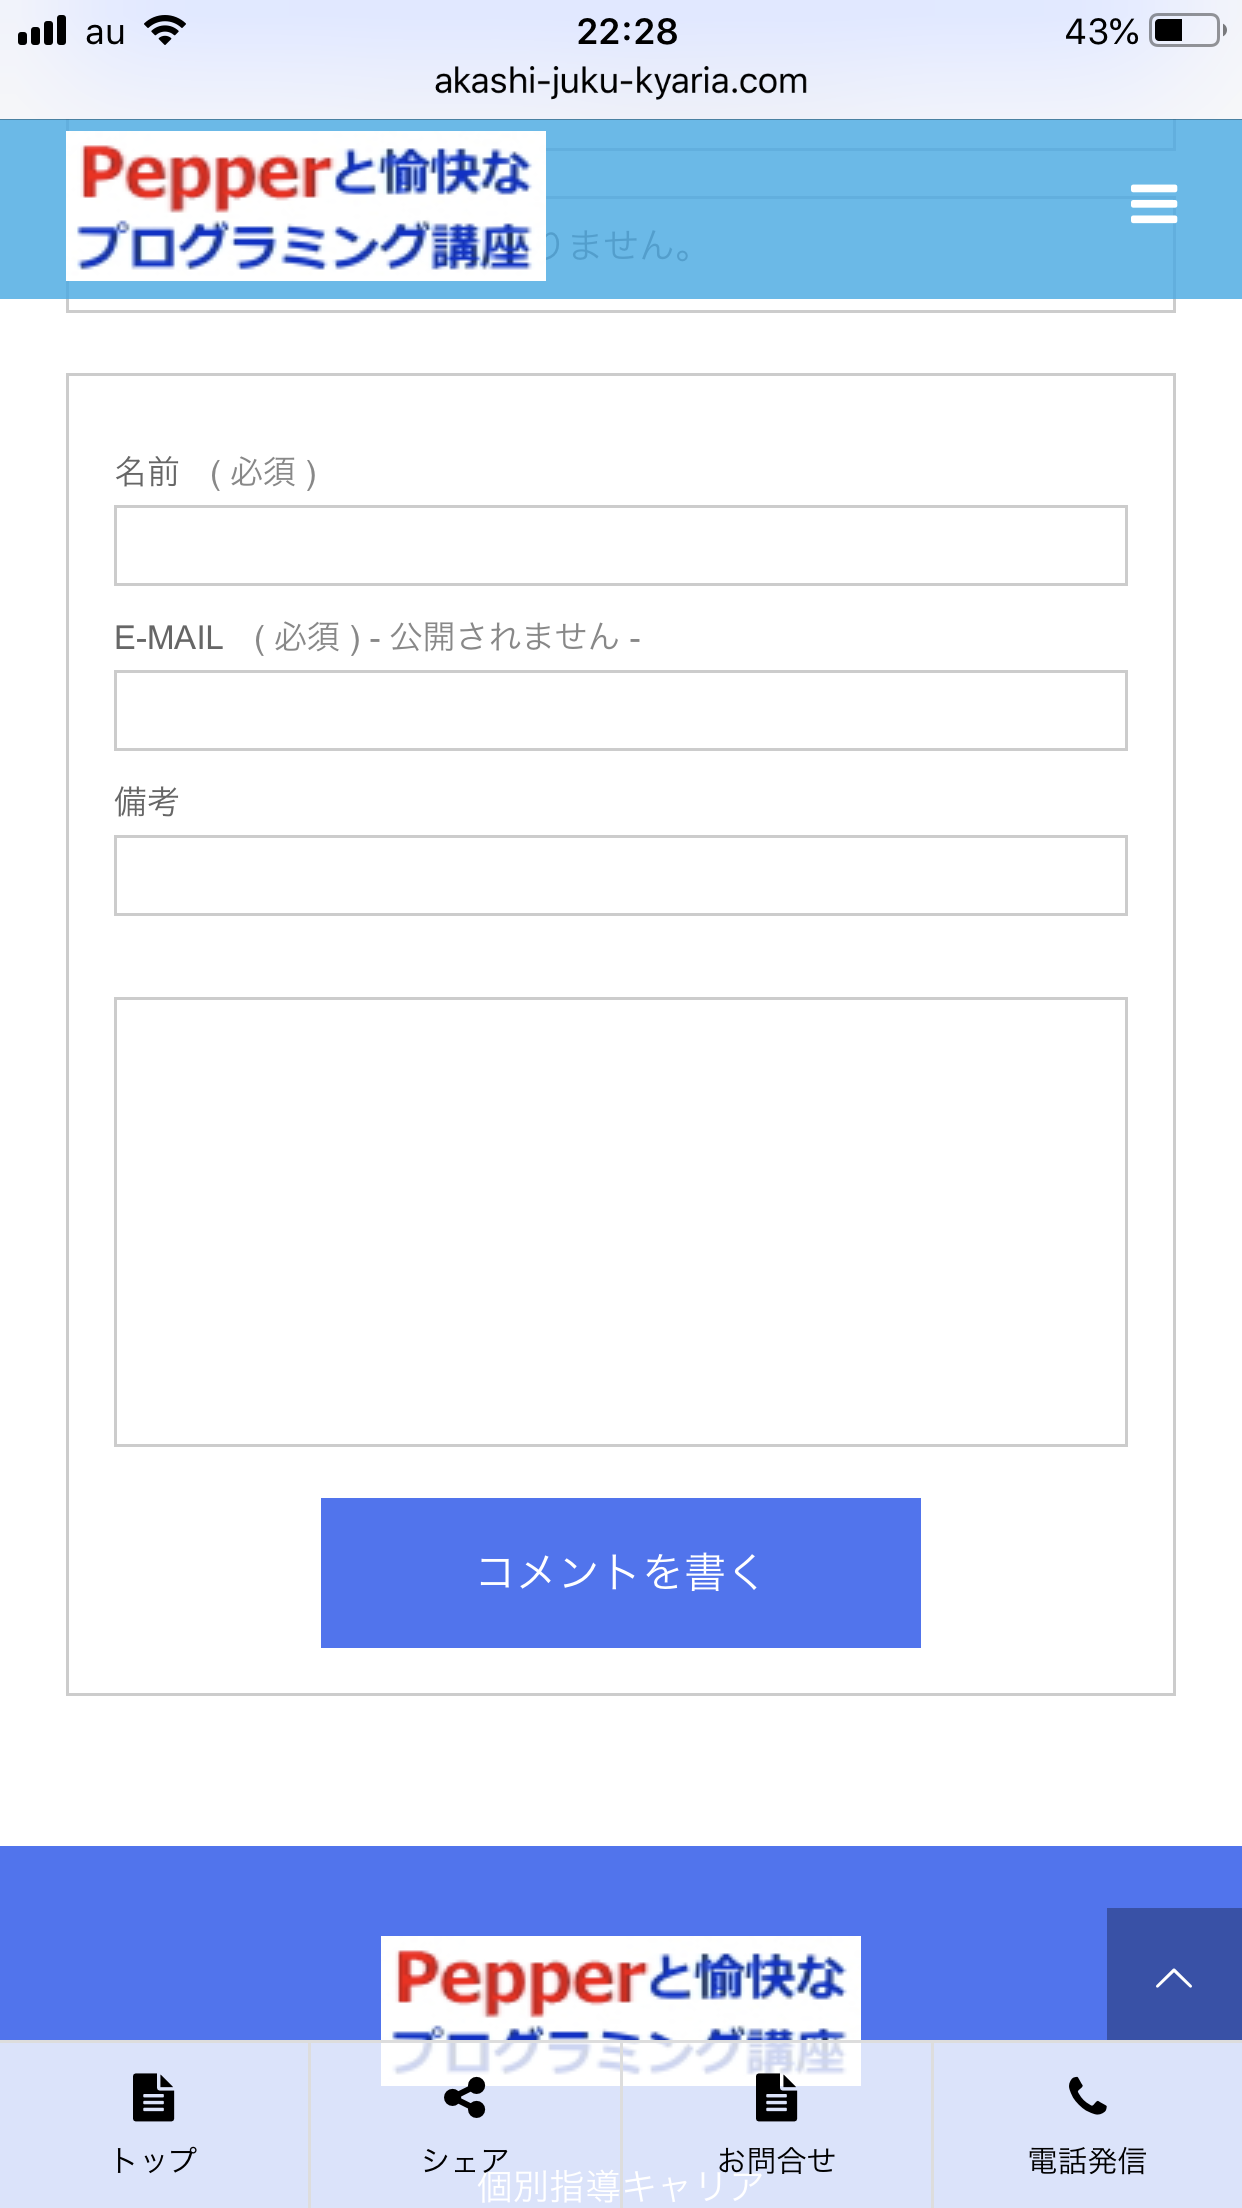
Task: Tap the akashi-juku-kyaria.com address bar
Action: tap(621, 81)
